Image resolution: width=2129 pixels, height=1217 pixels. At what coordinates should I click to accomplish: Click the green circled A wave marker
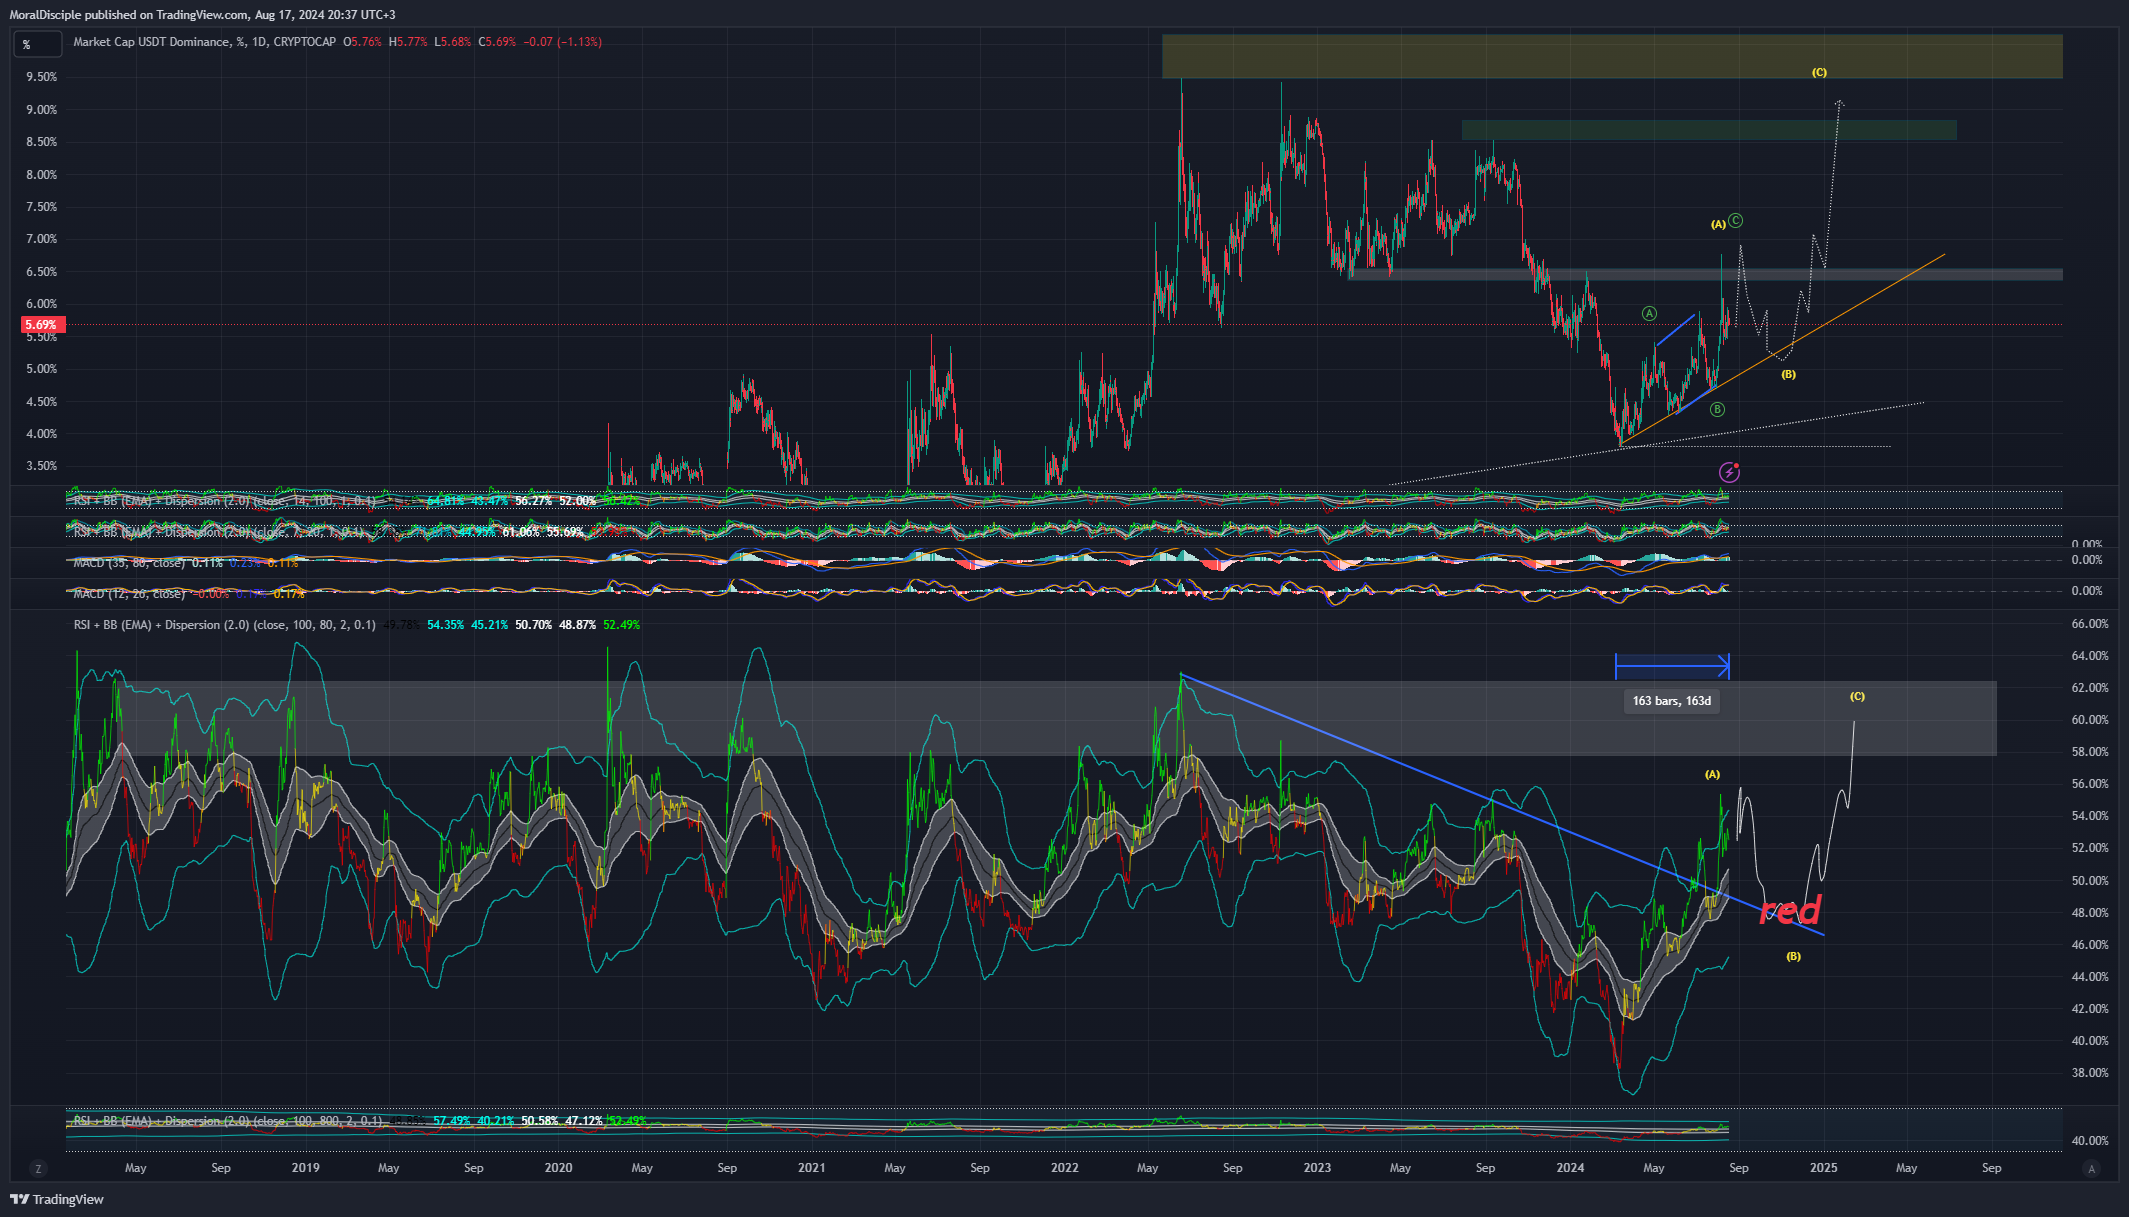pyautogui.click(x=1649, y=314)
